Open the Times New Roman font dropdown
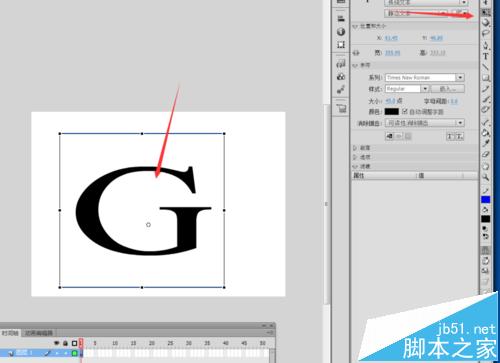 tap(460, 78)
